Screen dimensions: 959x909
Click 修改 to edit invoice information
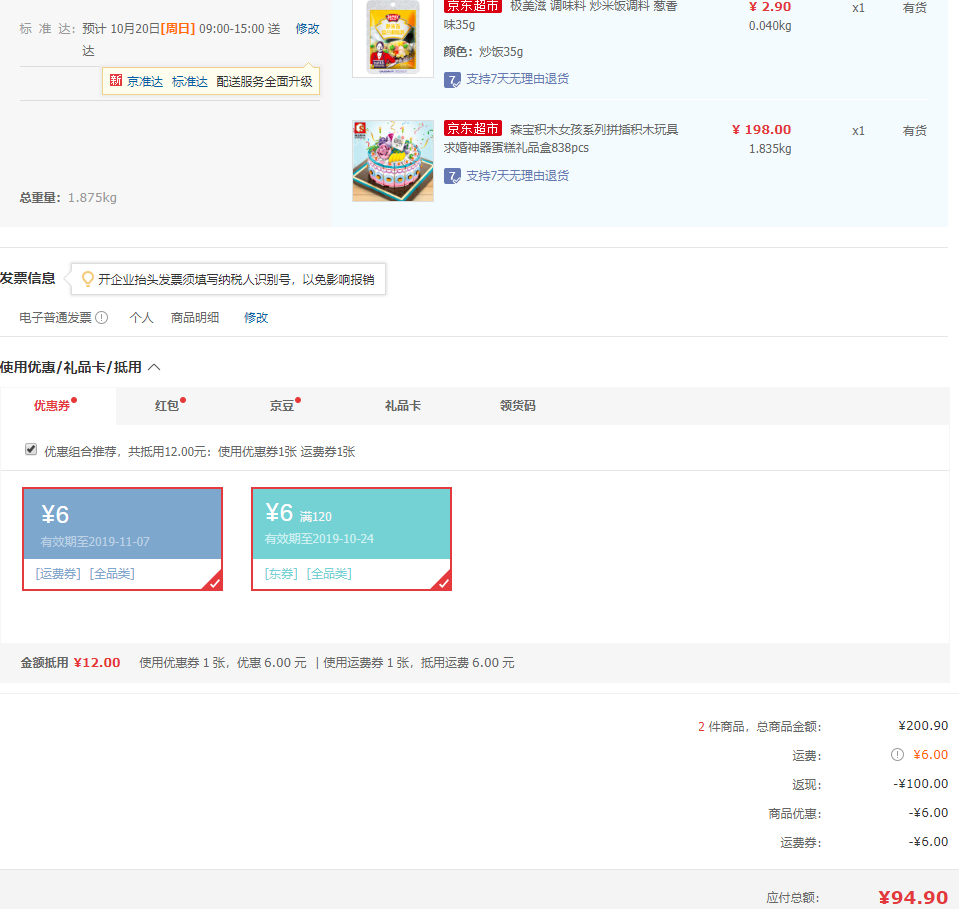coord(256,317)
